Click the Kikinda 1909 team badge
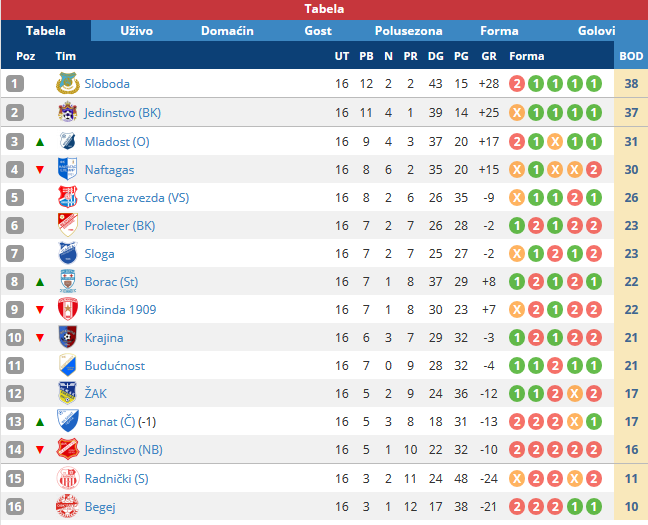Screen dimensions: 648x525 click(68, 309)
